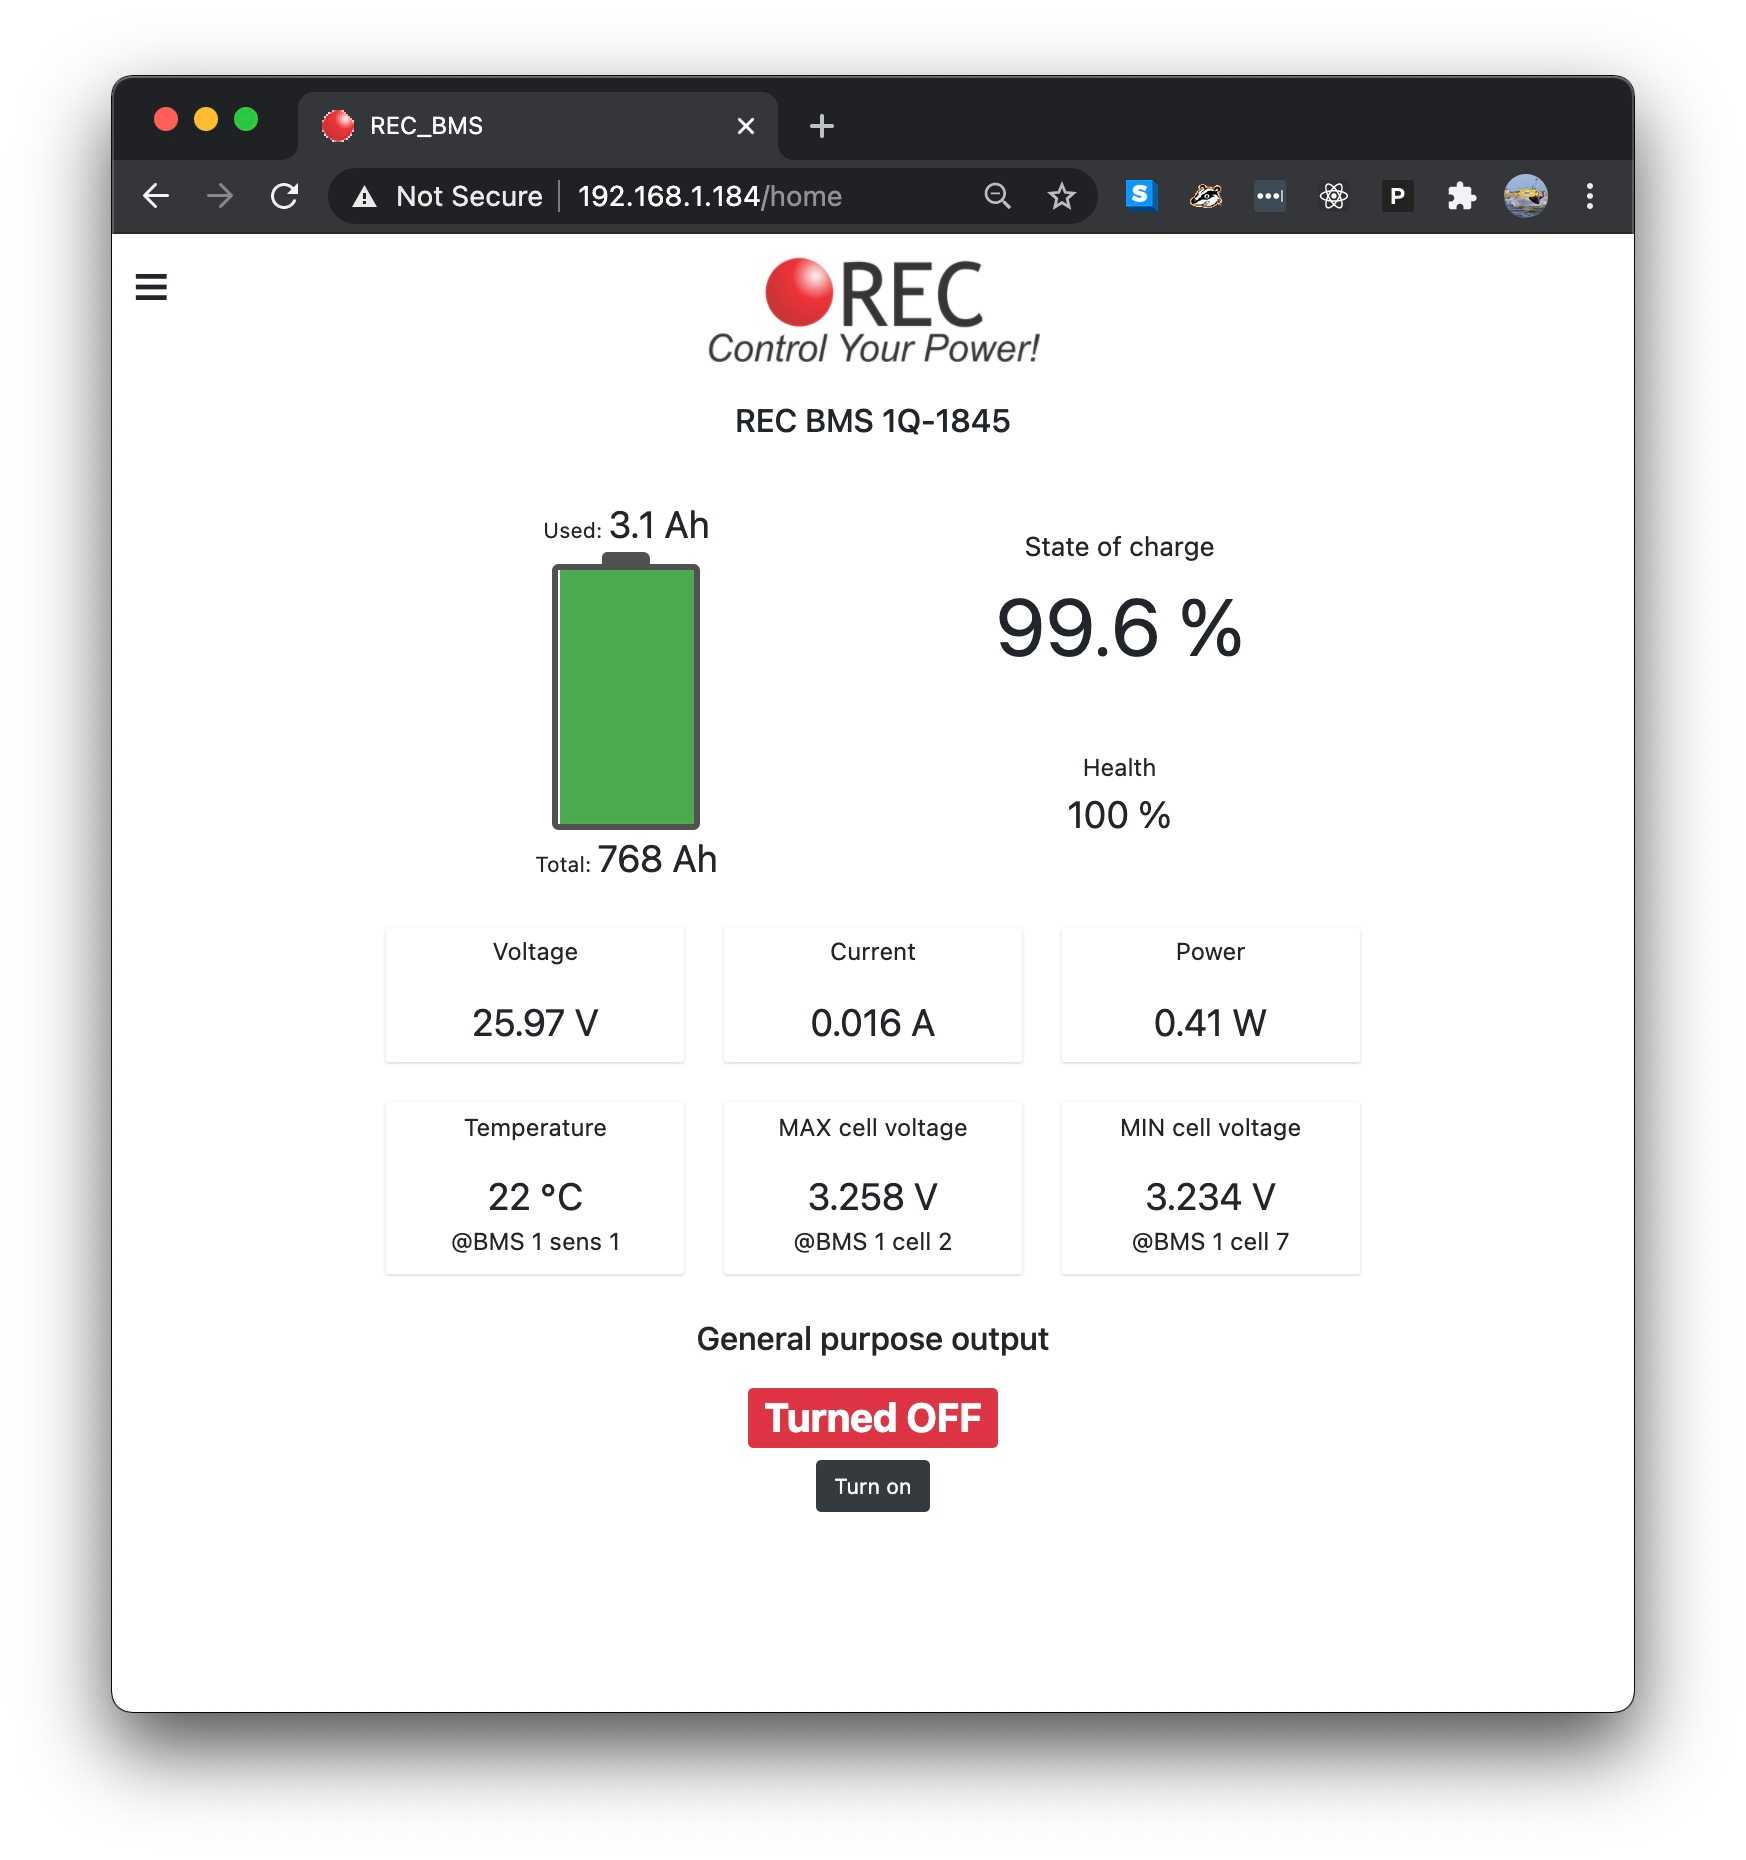Click the address bar URL 192.168.1.184/home
This screenshot has width=1746, height=1860.
click(x=710, y=196)
